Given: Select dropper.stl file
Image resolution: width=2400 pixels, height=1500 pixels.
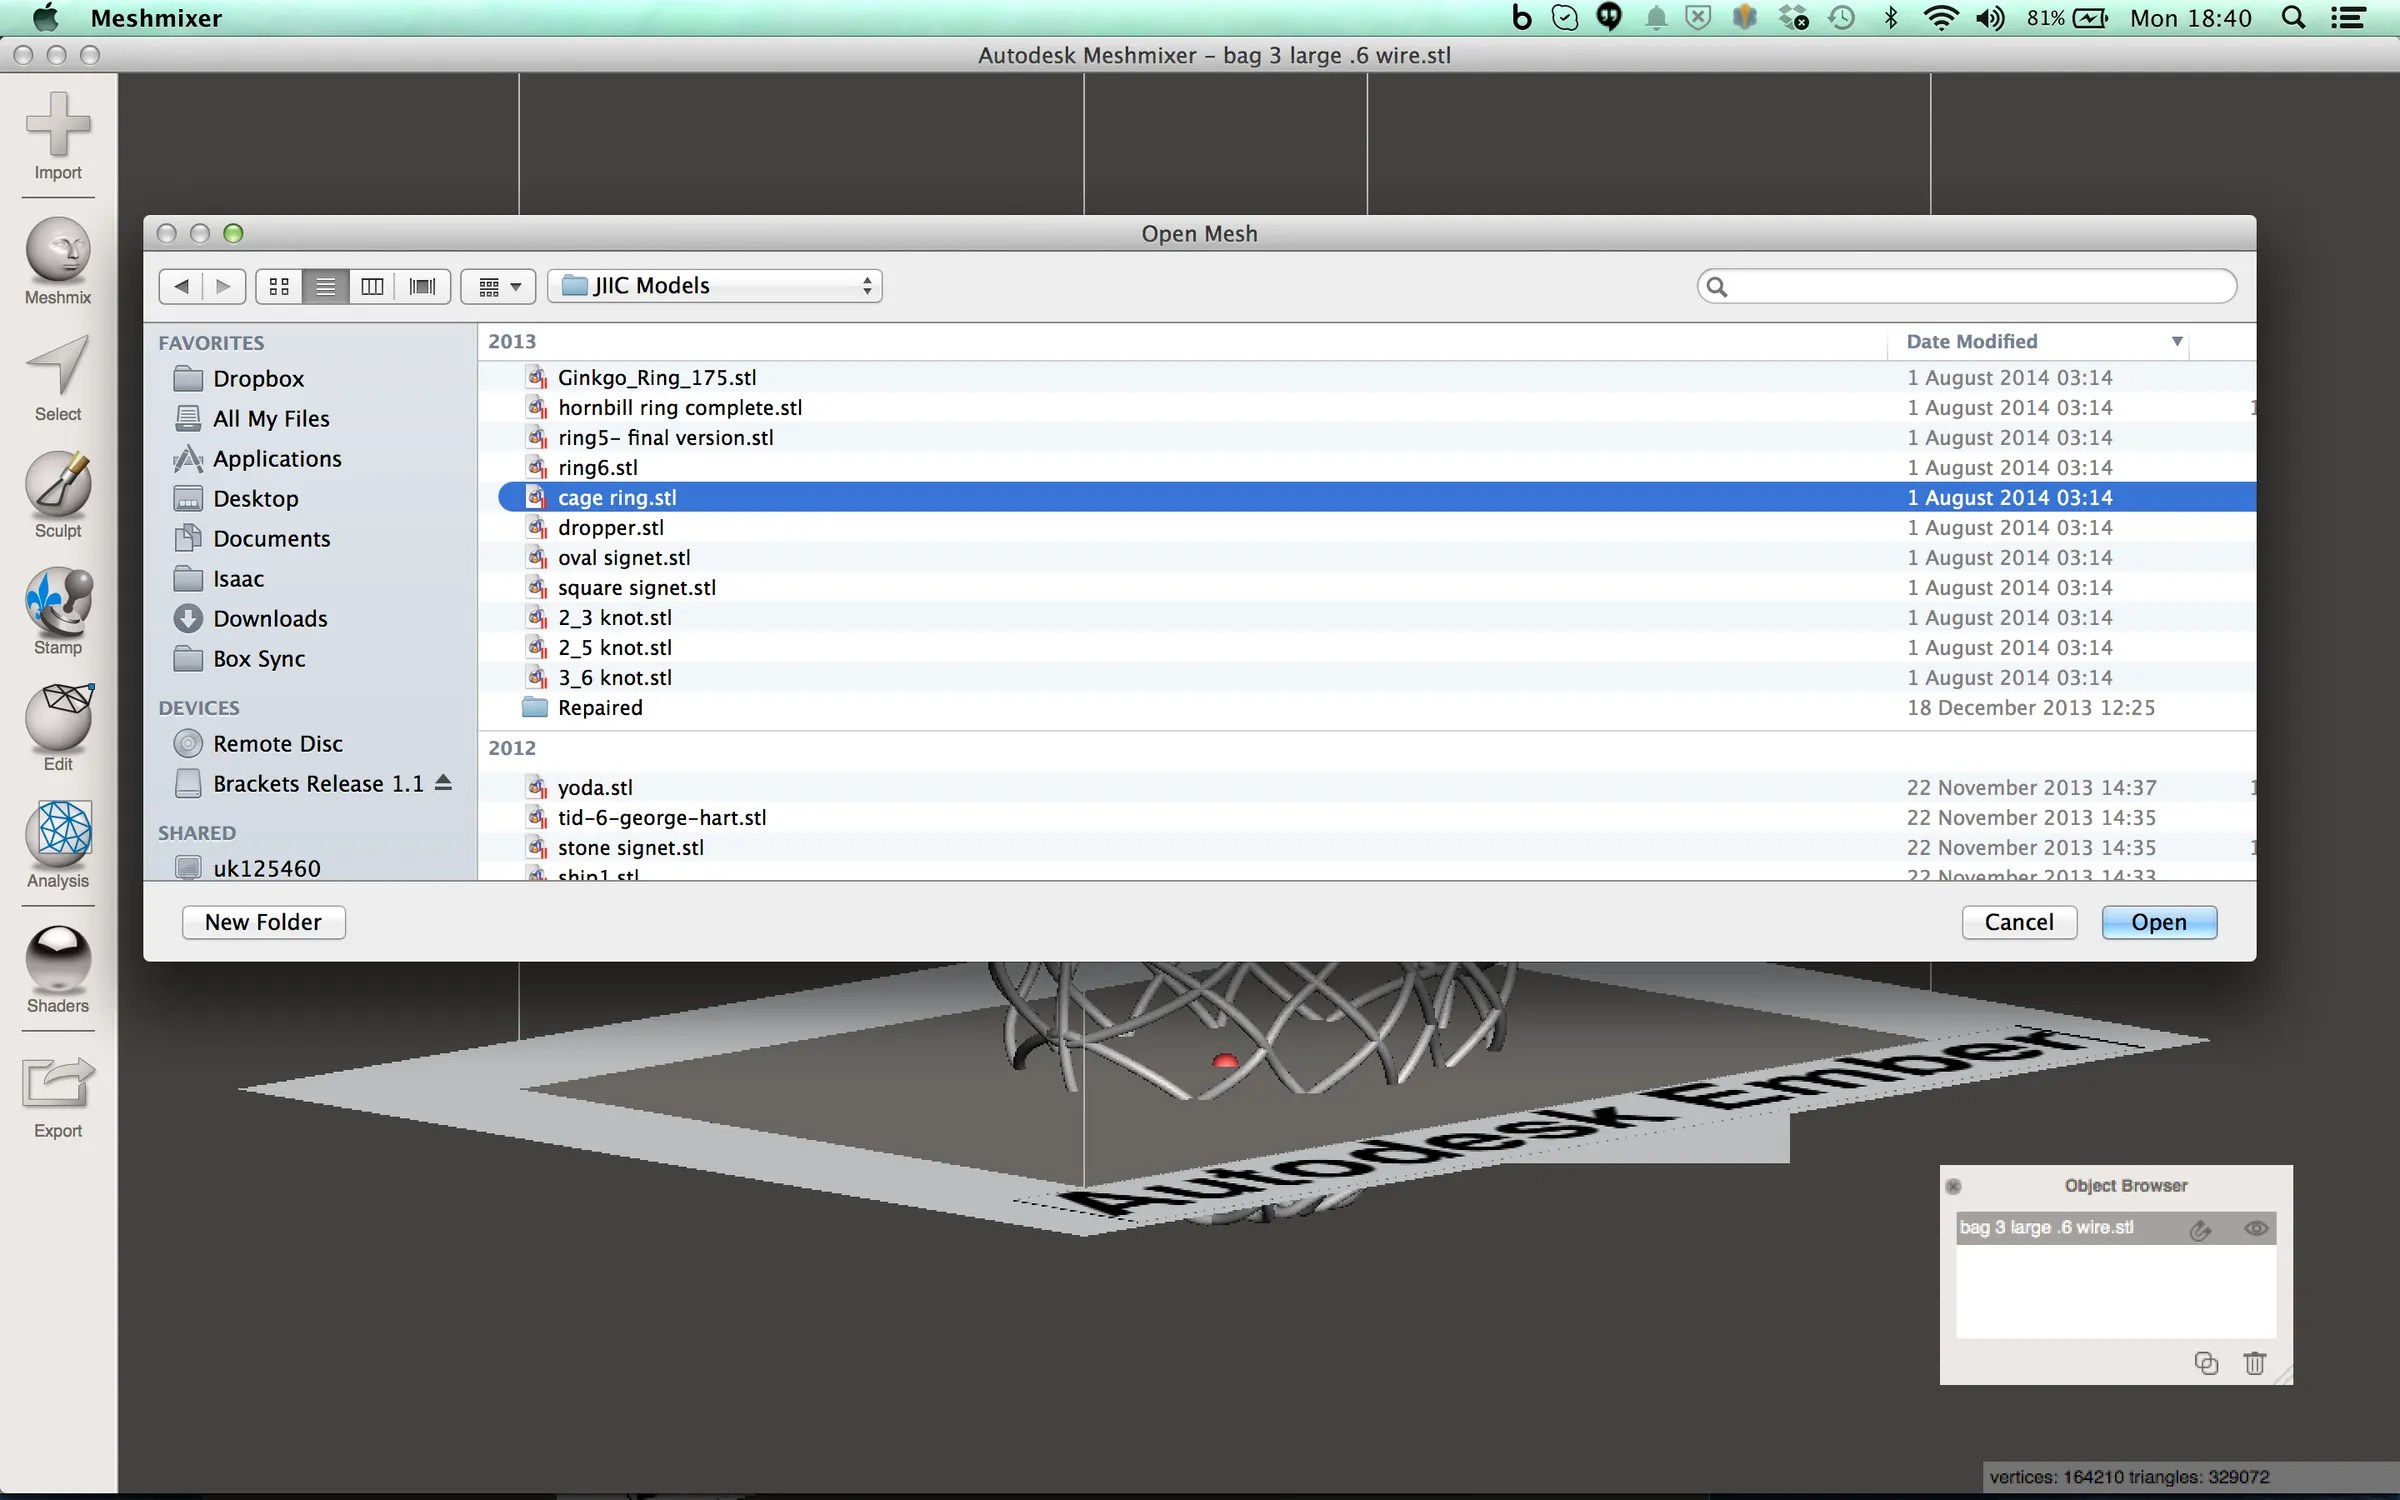Looking at the screenshot, I should point(1366,527).
